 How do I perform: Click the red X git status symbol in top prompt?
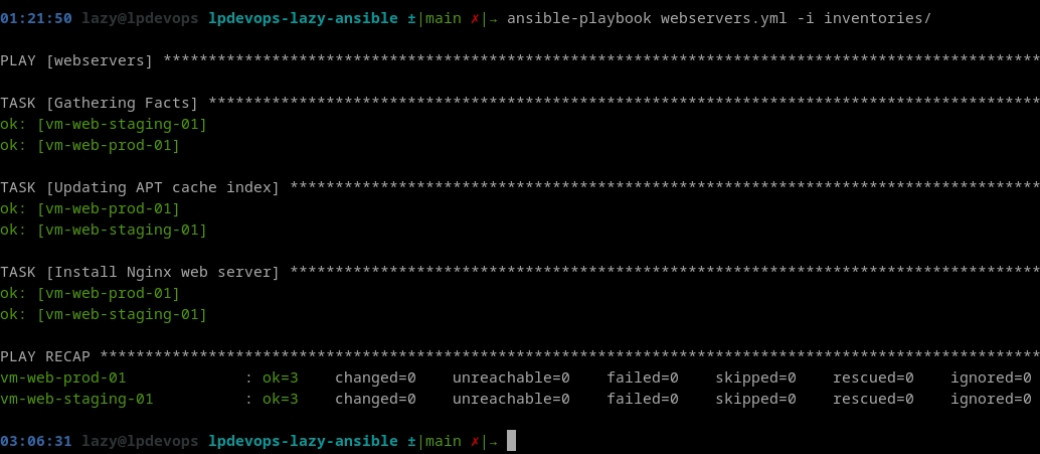pyautogui.click(x=475, y=19)
